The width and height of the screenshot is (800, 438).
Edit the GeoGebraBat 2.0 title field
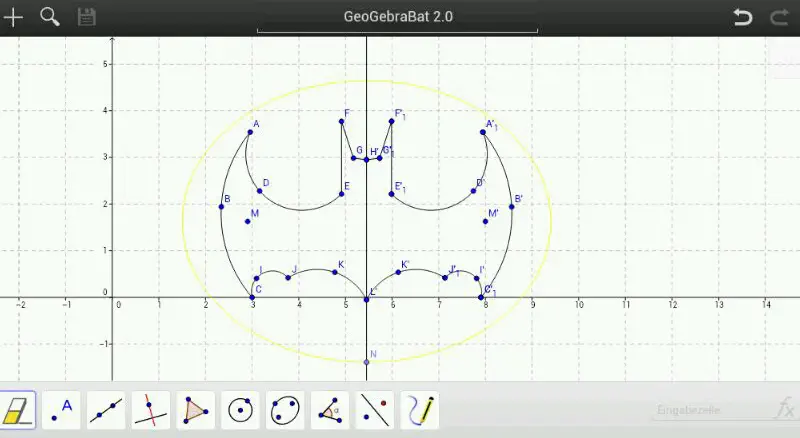tap(397, 17)
